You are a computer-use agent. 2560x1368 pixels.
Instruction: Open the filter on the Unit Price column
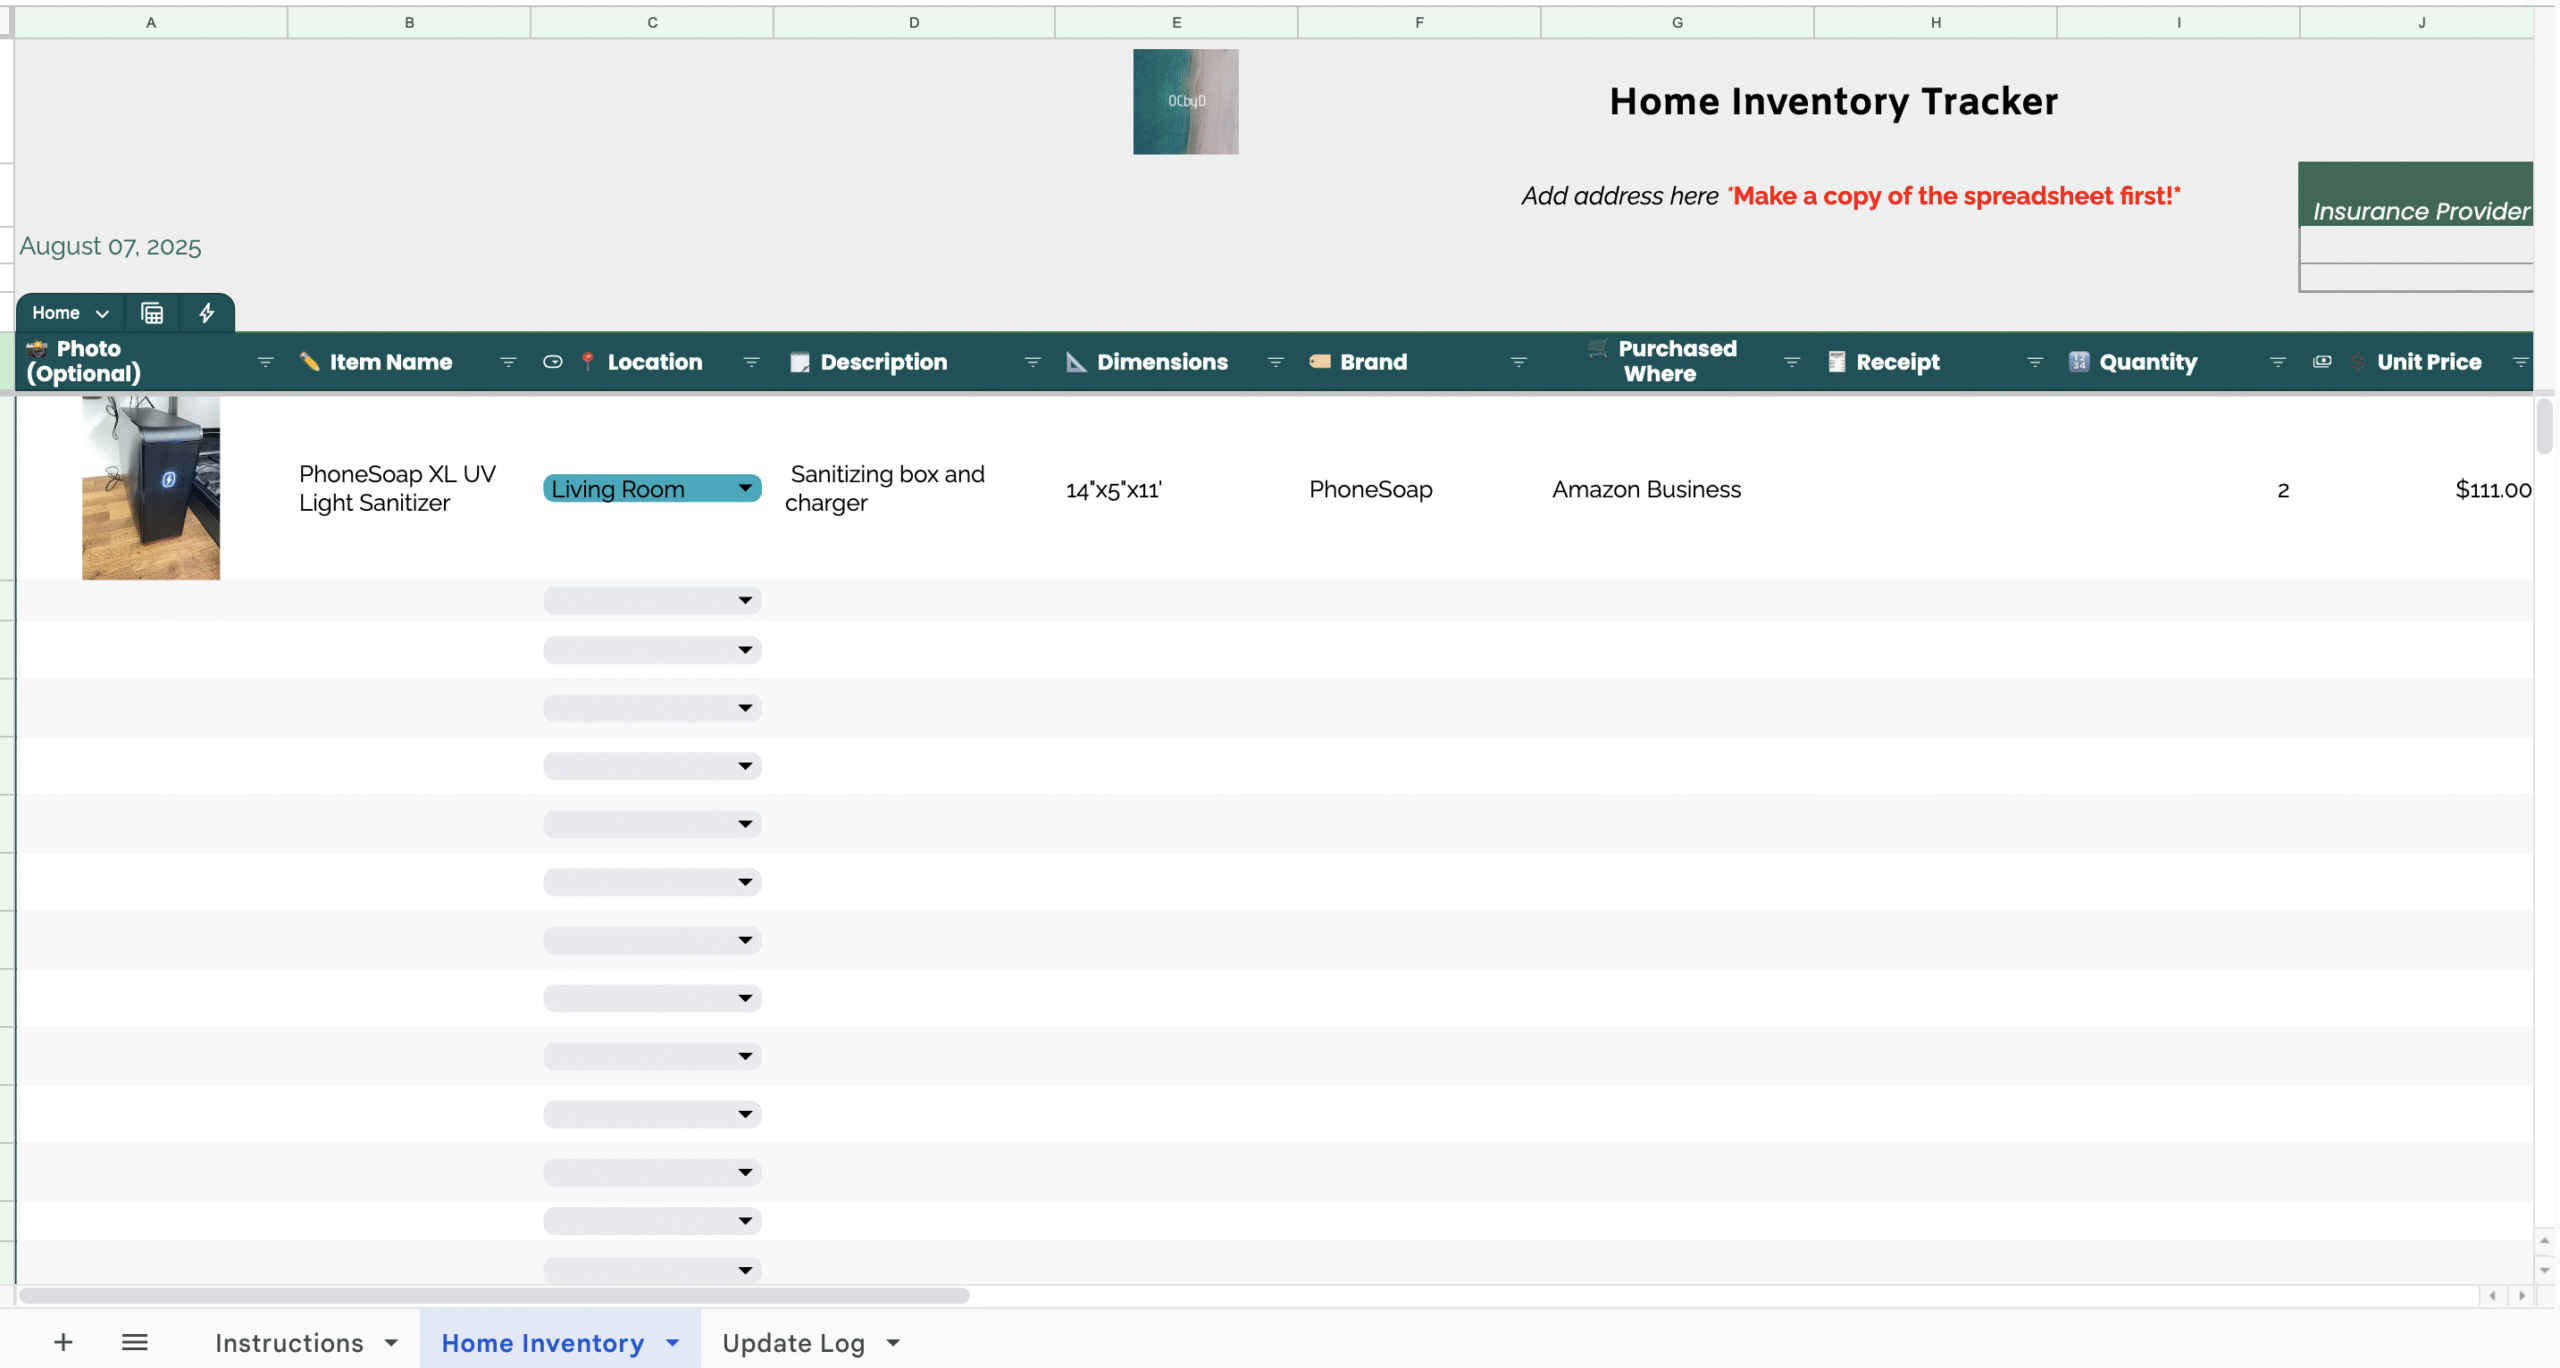[x=2522, y=362]
